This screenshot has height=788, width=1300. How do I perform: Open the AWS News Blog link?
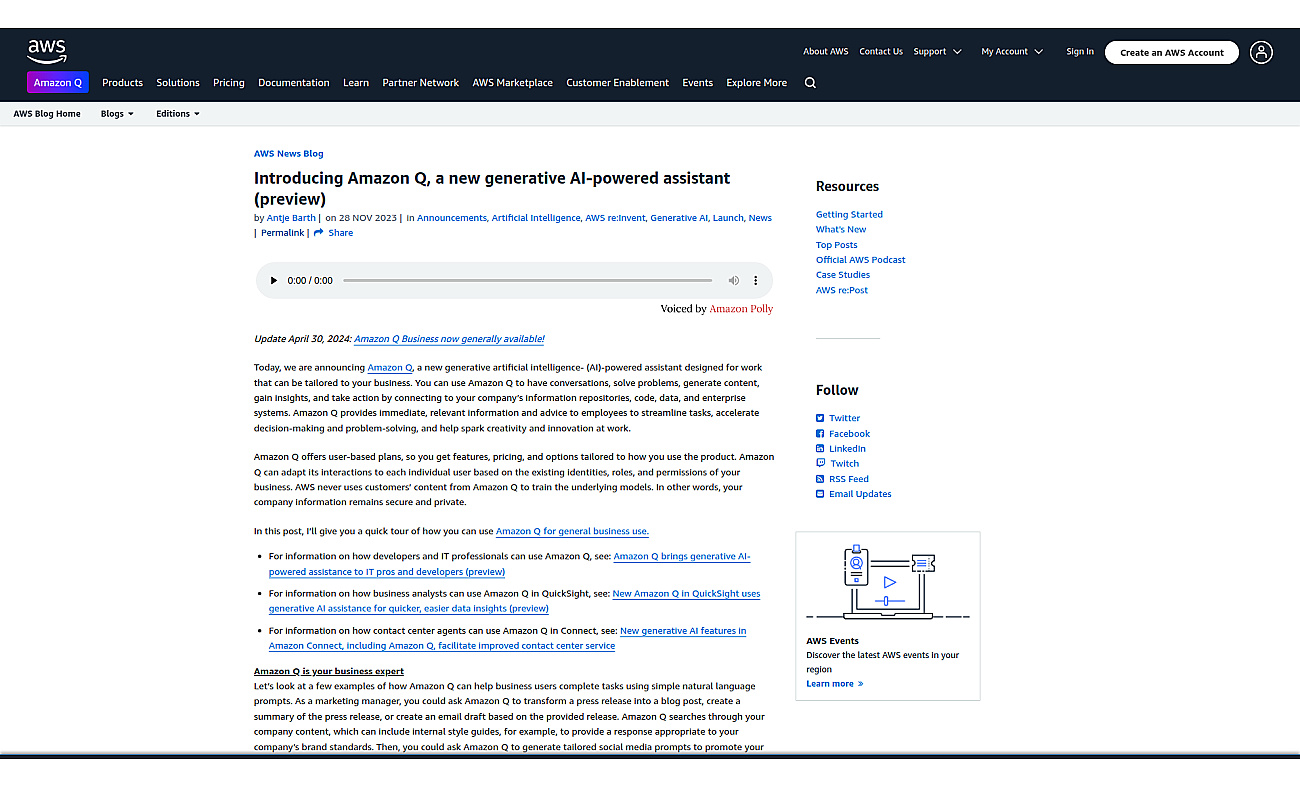[x=289, y=154]
